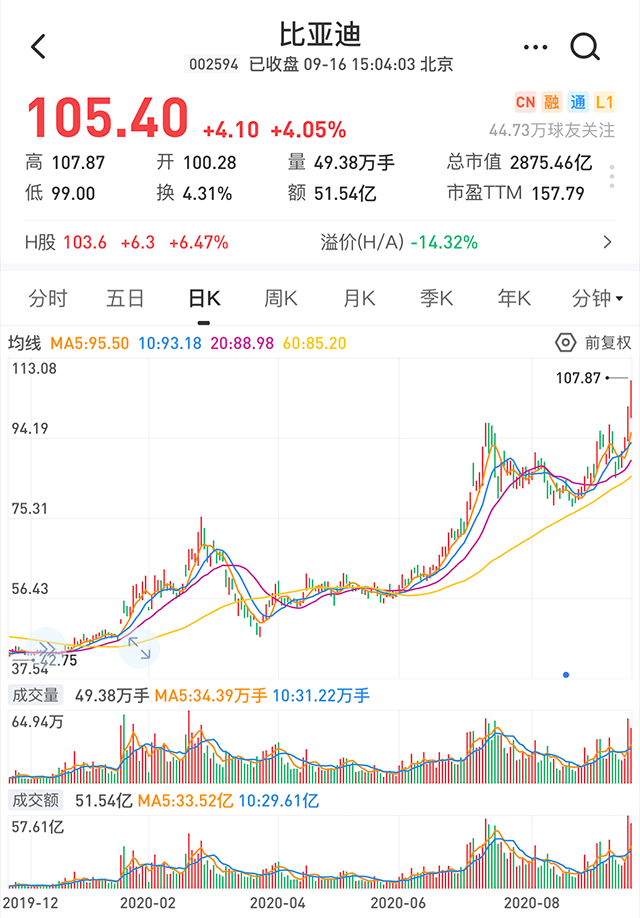Viewport: 640px width, 918px height.
Task: Switch to the 周K tab
Action: point(280,299)
